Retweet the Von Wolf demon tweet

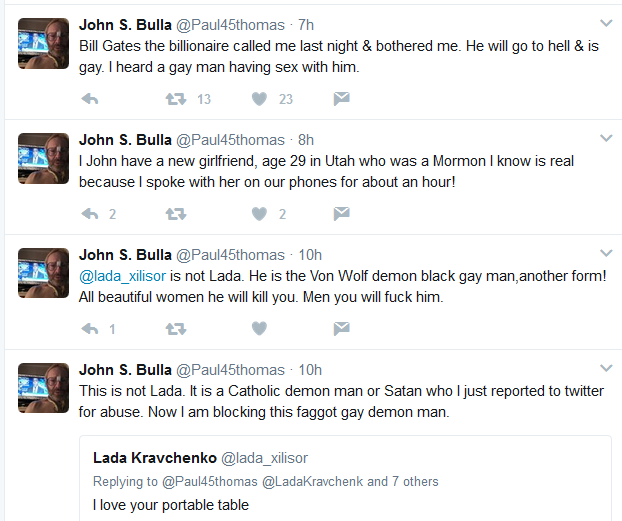176,329
